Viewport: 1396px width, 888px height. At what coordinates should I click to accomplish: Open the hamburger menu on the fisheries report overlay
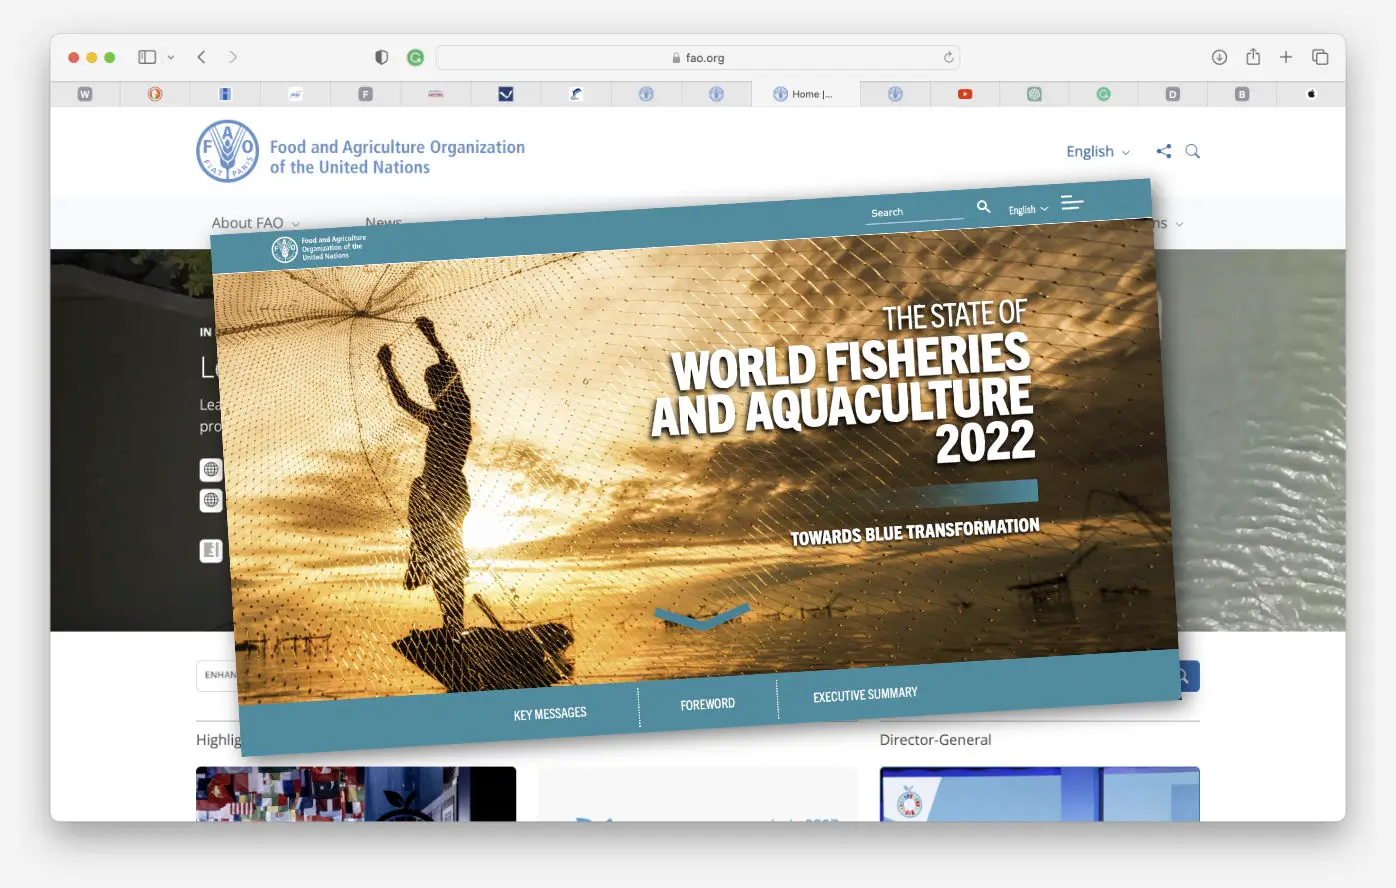(x=1072, y=203)
